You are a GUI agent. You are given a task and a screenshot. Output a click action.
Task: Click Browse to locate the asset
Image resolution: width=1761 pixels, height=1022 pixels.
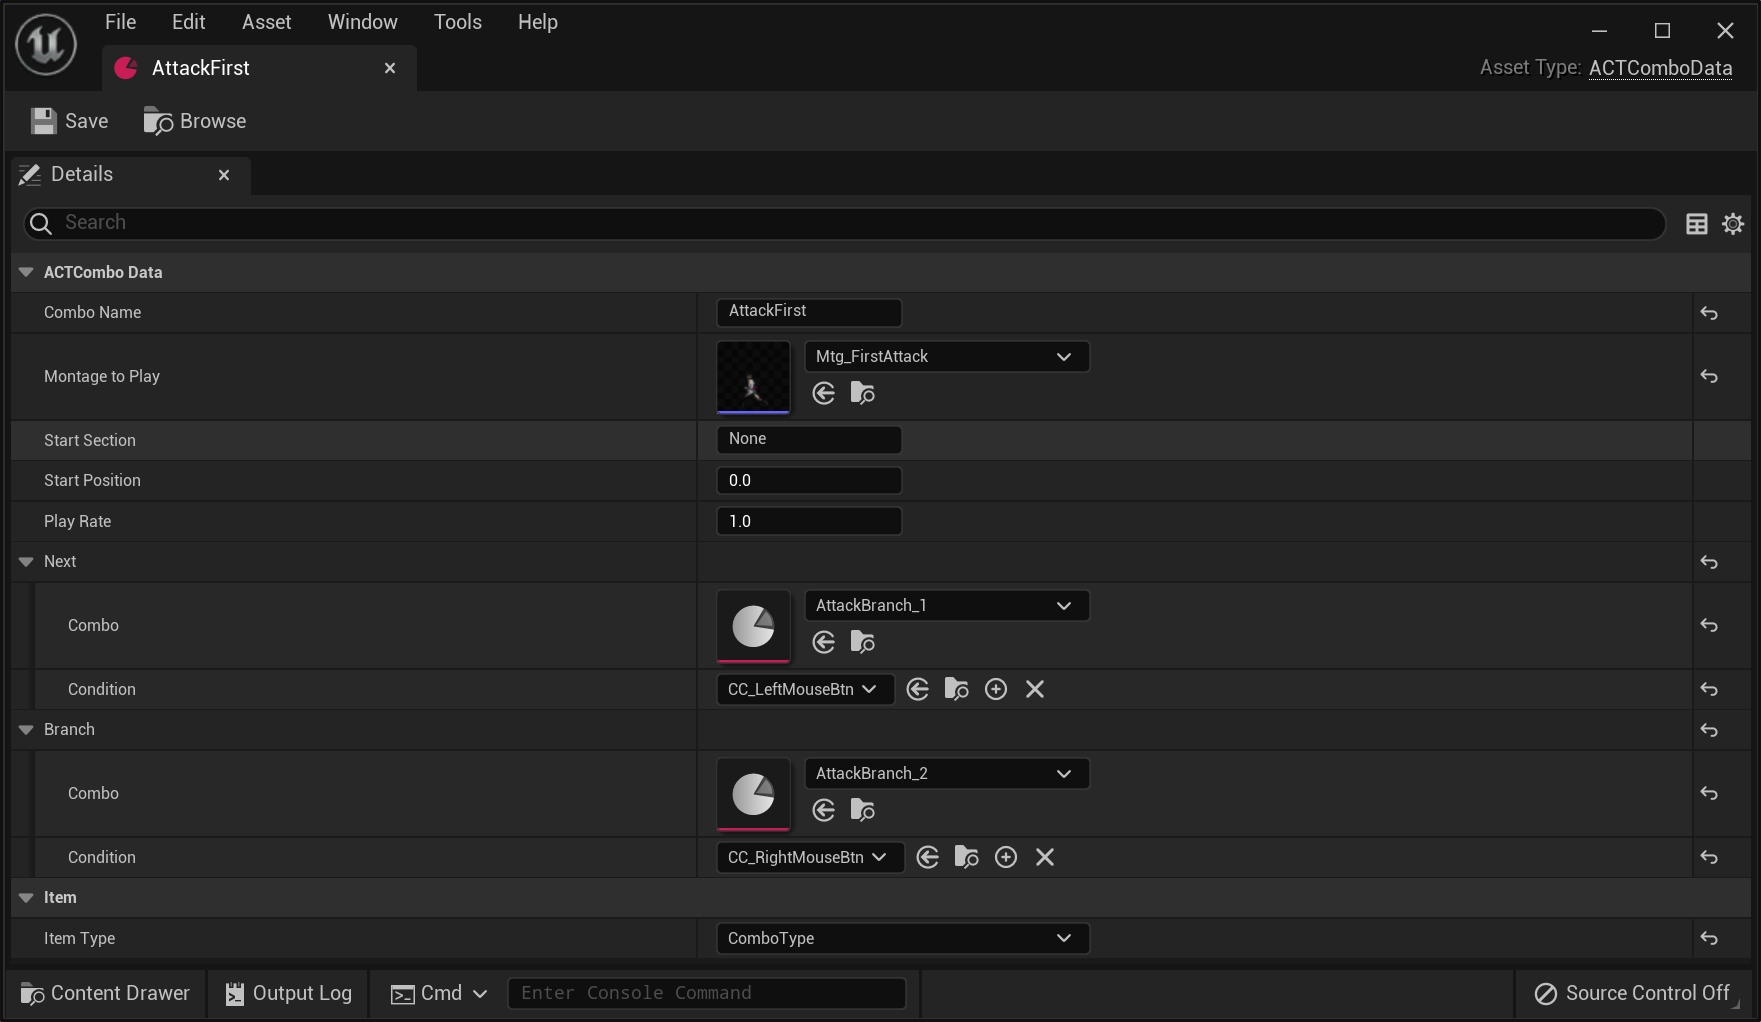[x=195, y=121]
